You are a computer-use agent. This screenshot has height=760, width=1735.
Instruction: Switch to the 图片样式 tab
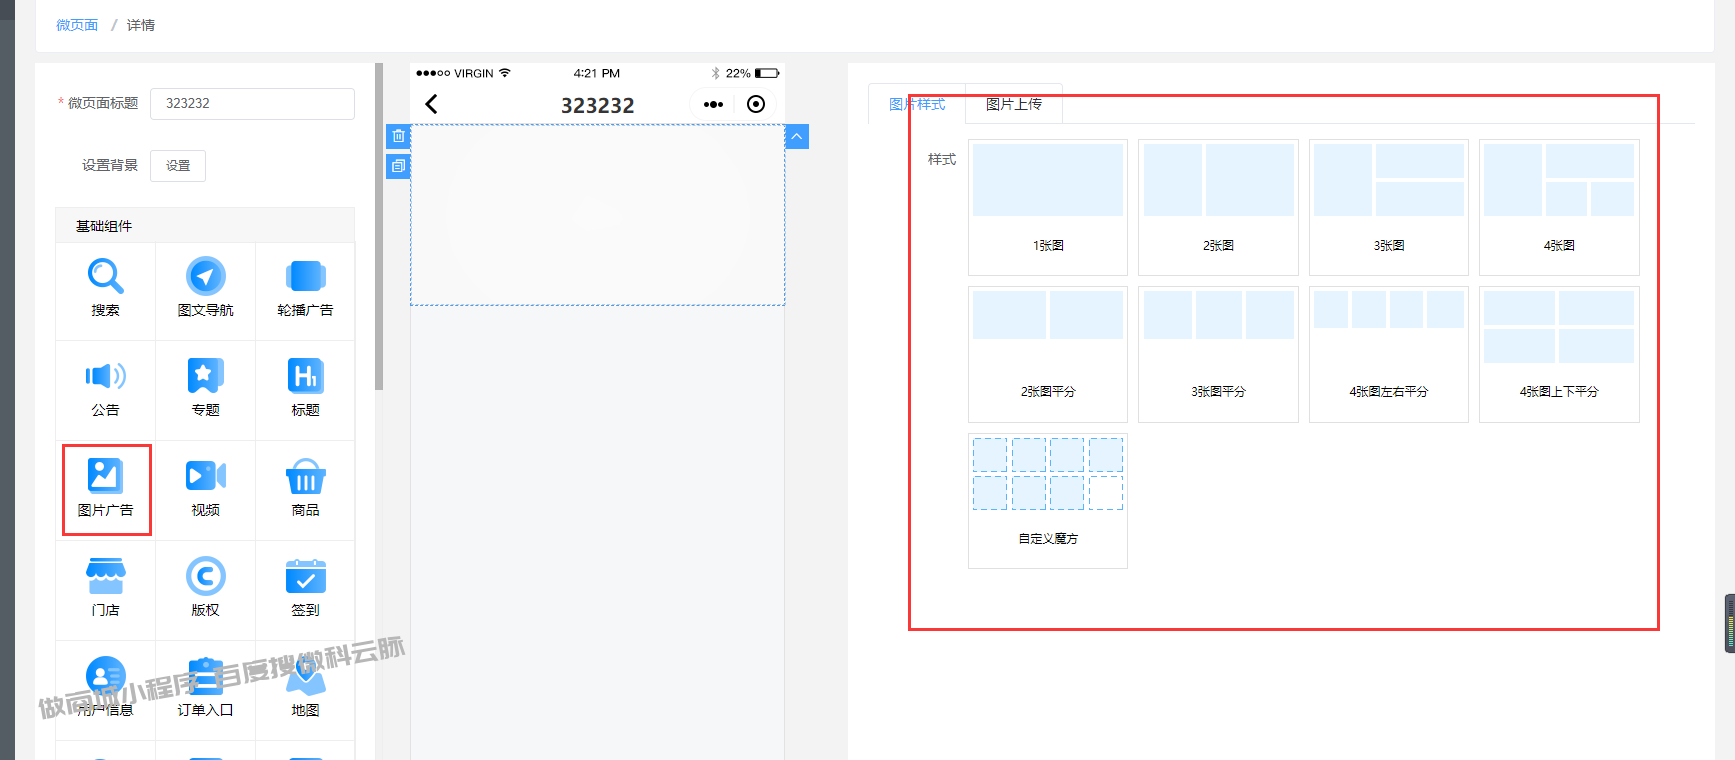[x=917, y=104]
